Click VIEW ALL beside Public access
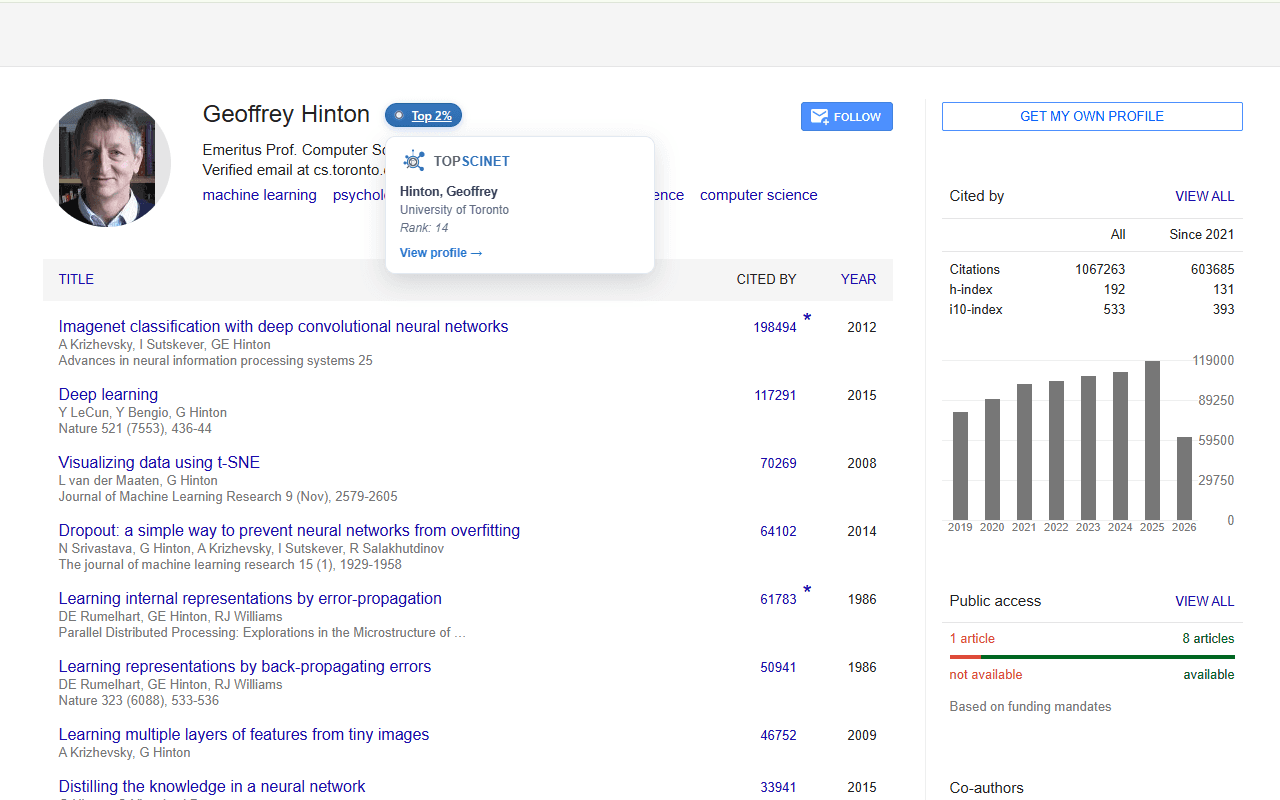Image resolution: width=1280 pixels, height=800 pixels. click(1204, 601)
